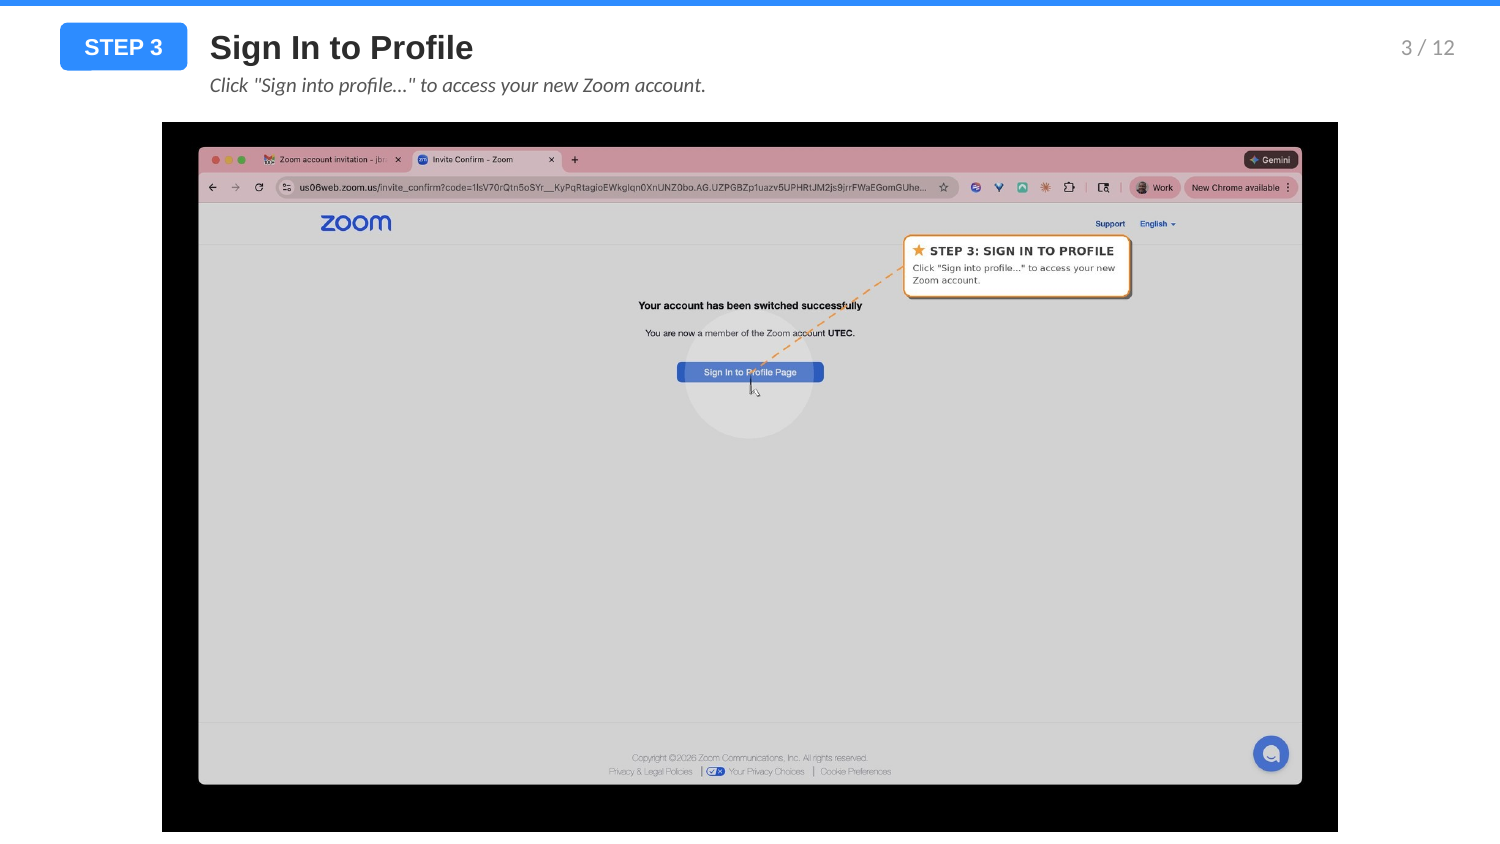This screenshot has height=844, width=1500.
Task: Bookmark the page using the star icon
Action: click(x=942, y=187)
